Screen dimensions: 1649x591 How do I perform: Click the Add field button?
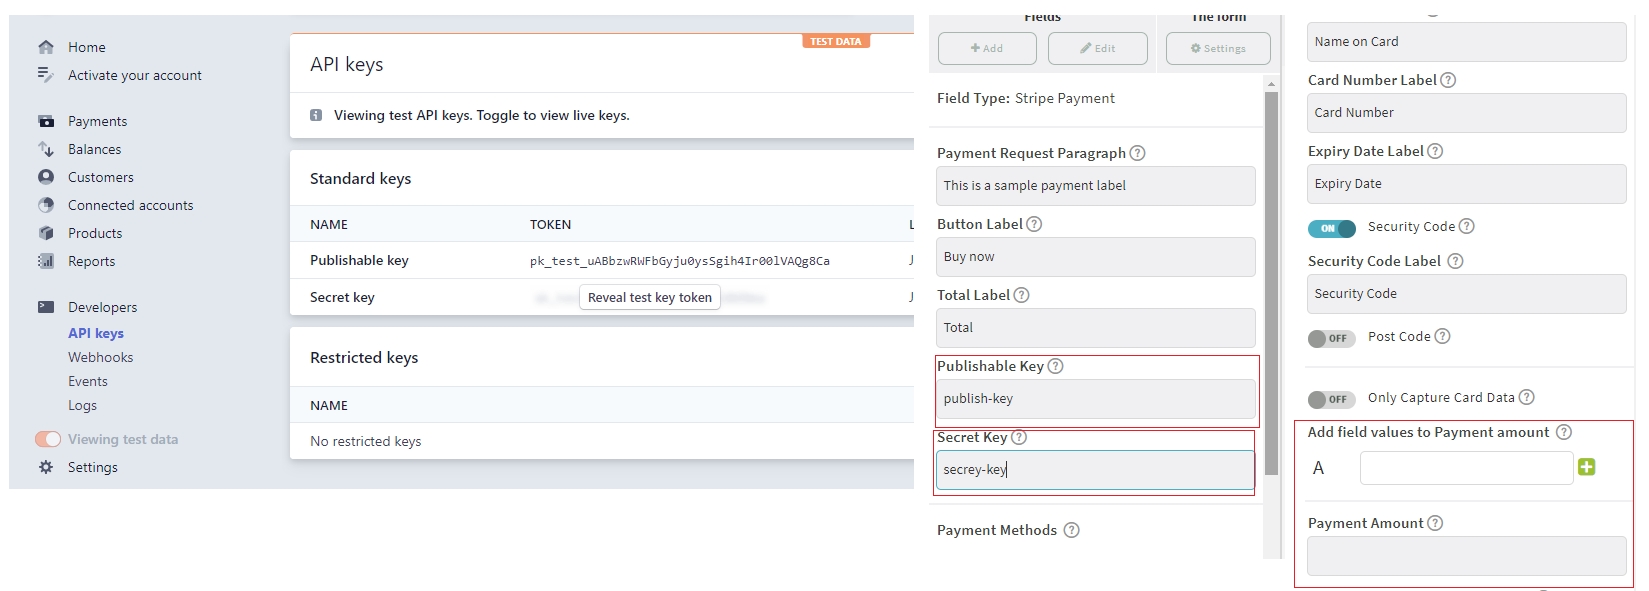[x=987, y=48]
